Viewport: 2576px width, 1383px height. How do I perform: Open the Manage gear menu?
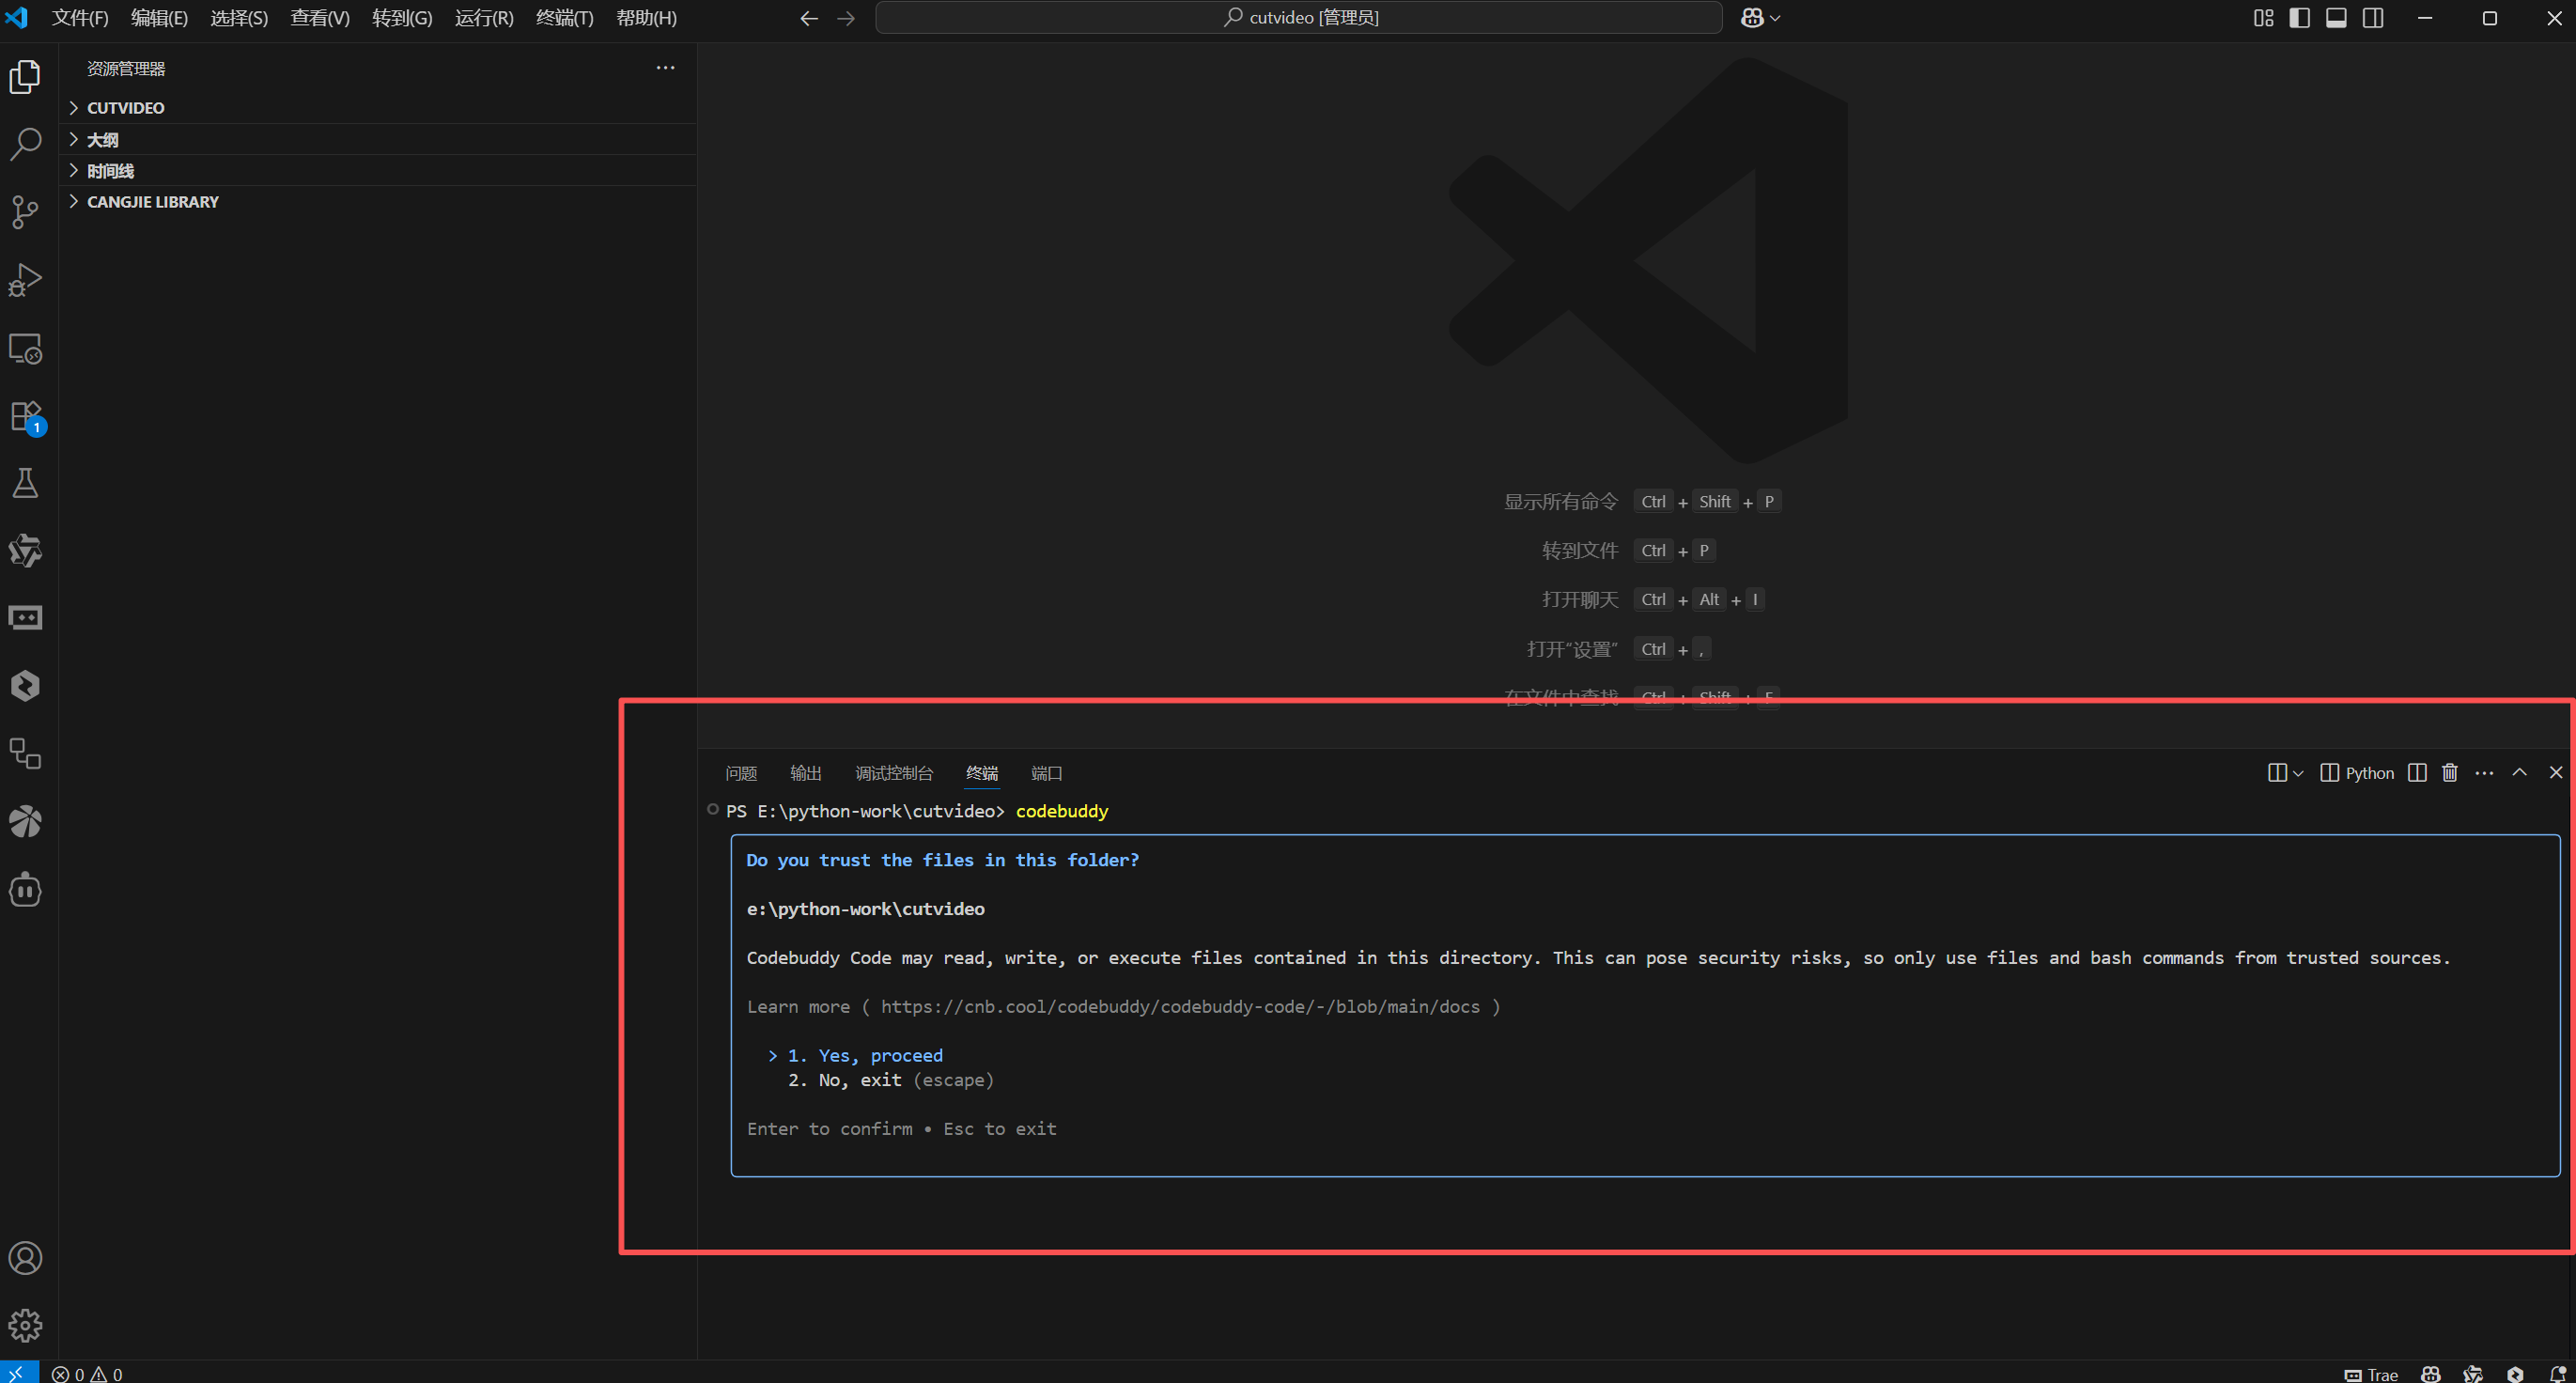pos(25,1325)
